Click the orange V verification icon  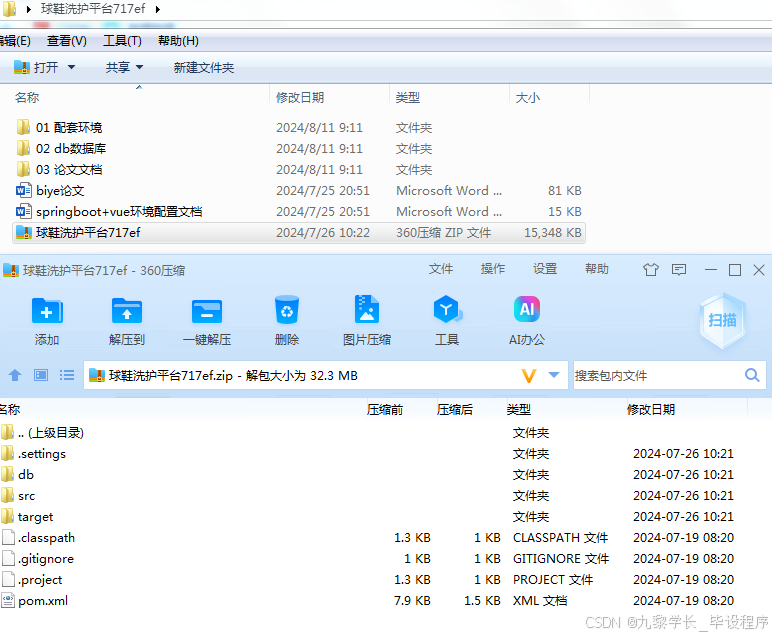point(529,376)
